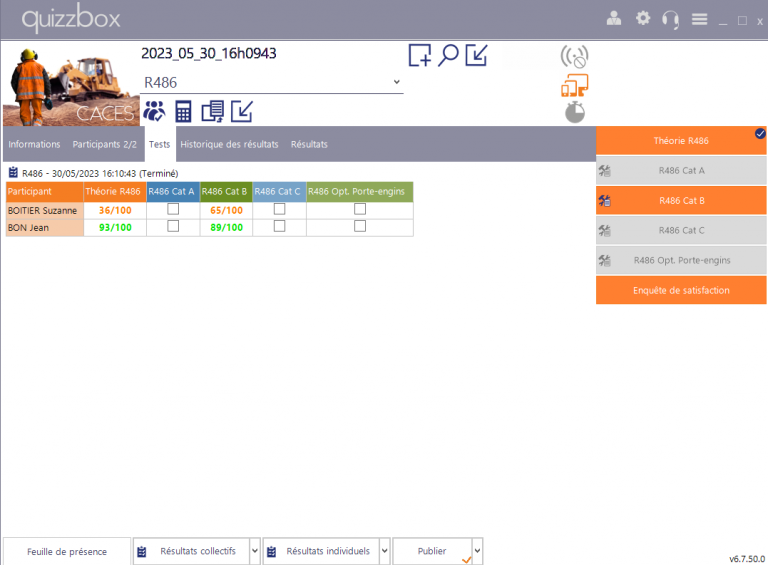768x565 pixels.
Task: Open the headset support icon
Action: (671, 19)
